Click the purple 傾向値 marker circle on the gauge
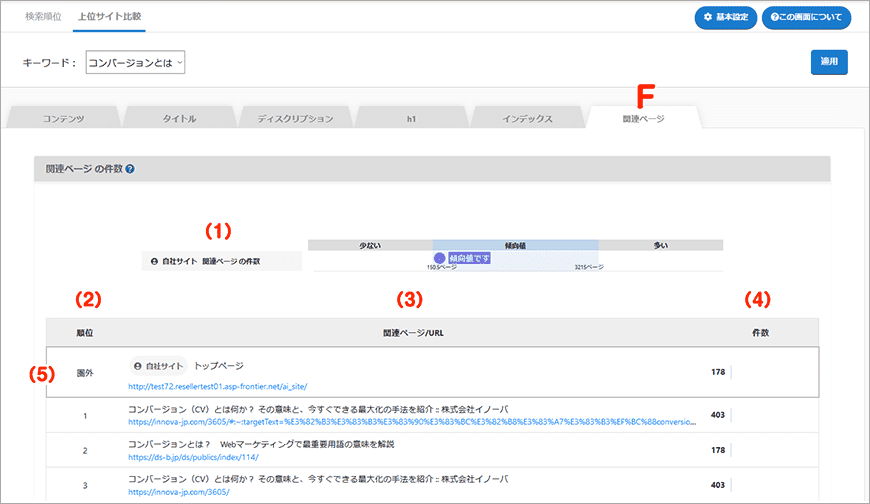Screen dimensions: 870x504 pyautogui.click(x=439, y=257)
